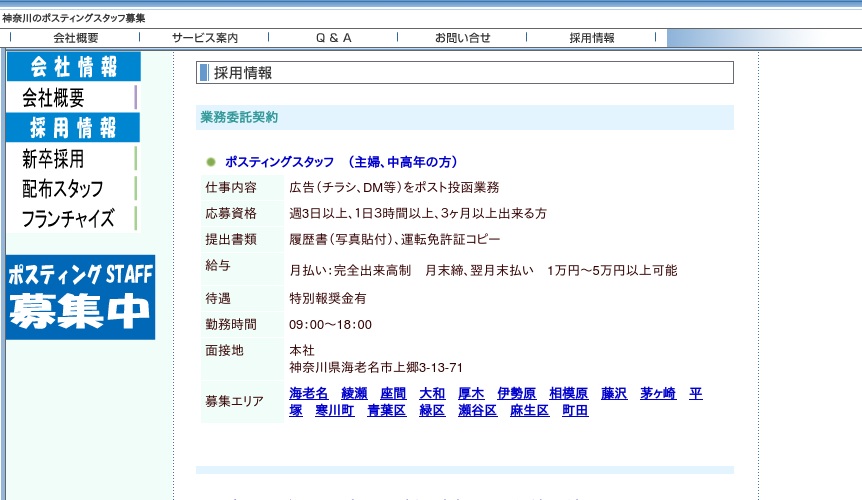Image resolution: width=862 pixels, height=500 pixels.
Task: Click the ポスティングSTAFF 募集中 banner
Action: (x=81, y=297)
